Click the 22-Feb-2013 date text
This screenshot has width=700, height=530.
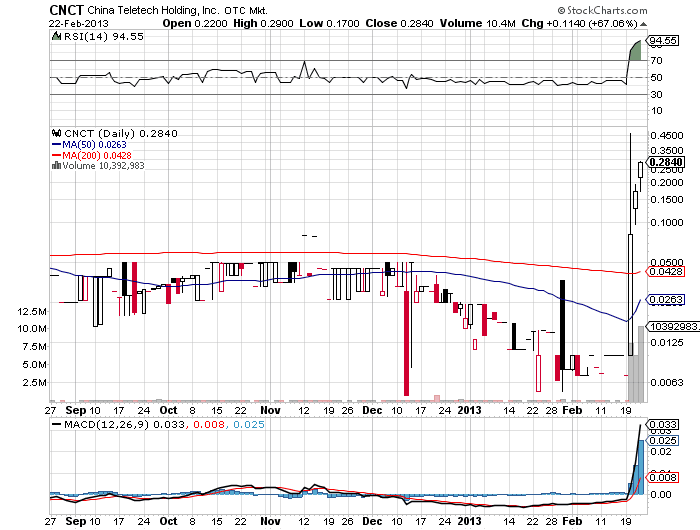79,24
